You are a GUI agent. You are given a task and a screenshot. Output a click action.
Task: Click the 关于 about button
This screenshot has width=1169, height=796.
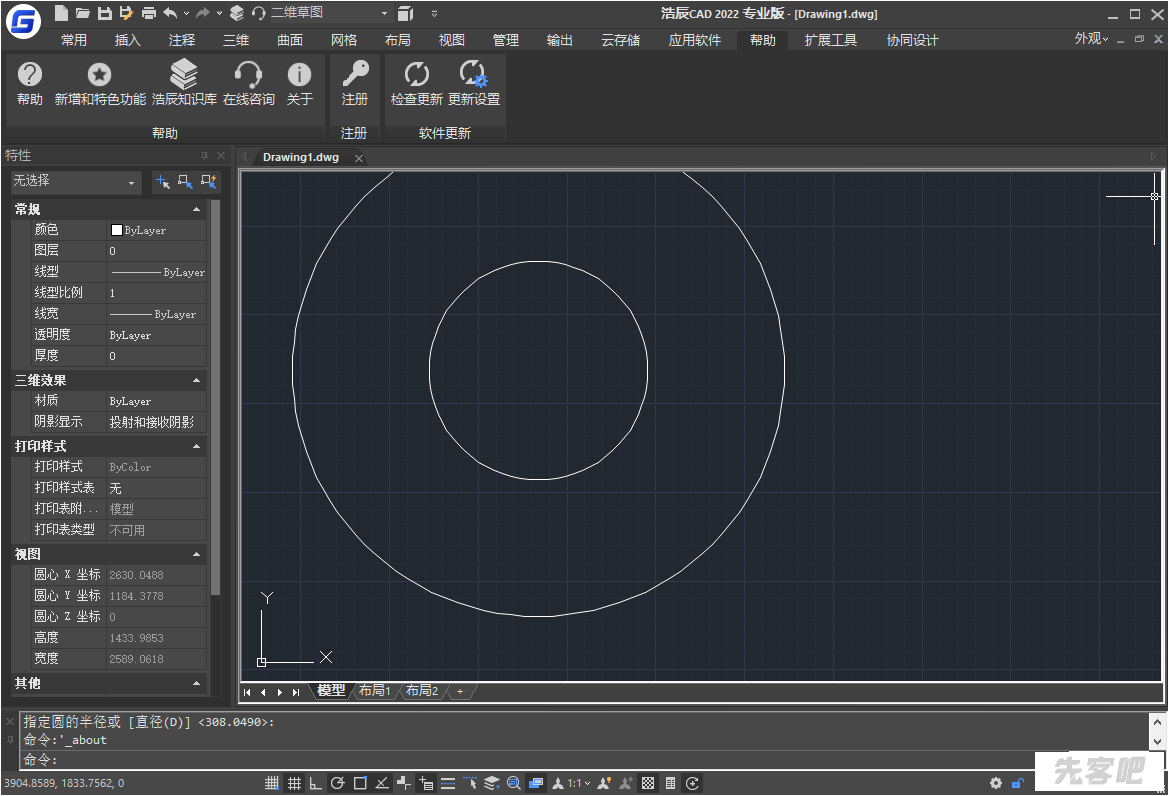(x=299, y=82)
